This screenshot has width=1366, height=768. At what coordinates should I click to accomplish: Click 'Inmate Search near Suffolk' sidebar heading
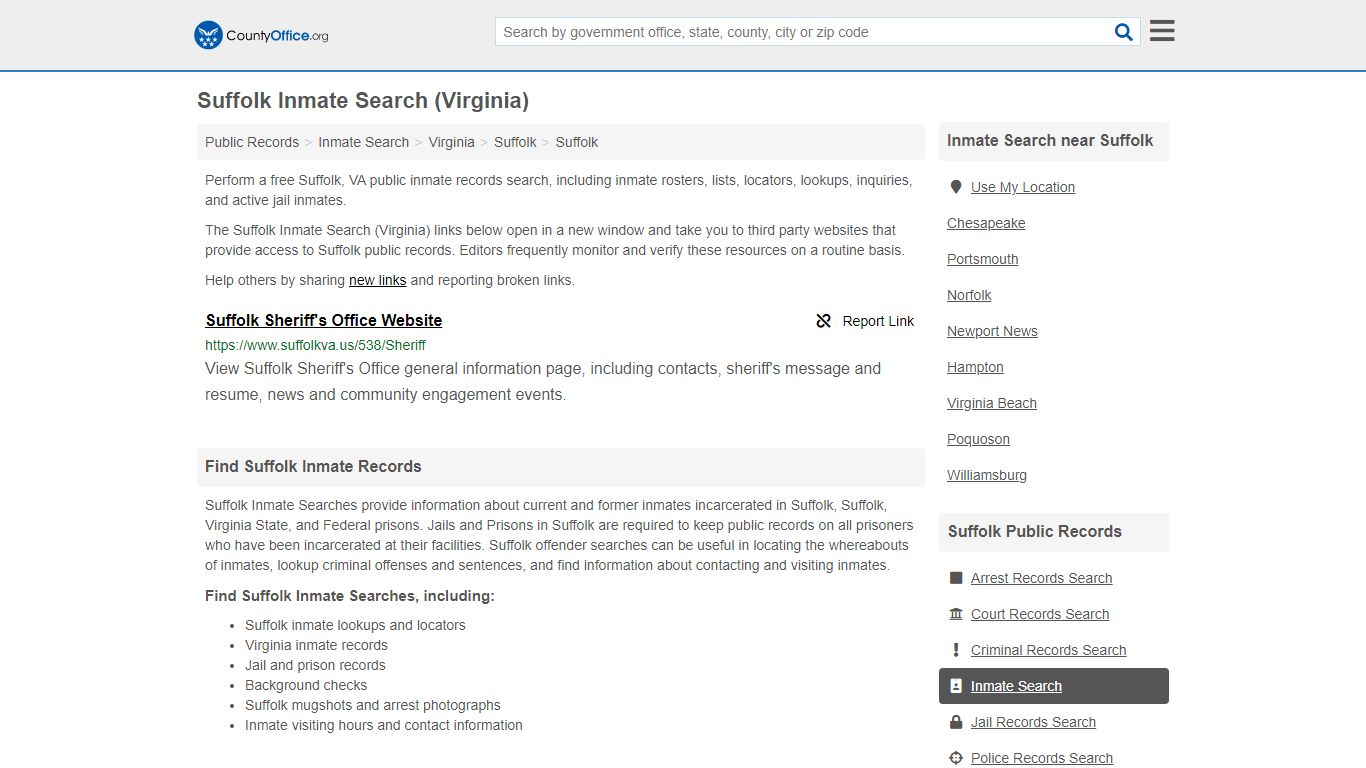tap(1050, 141)
